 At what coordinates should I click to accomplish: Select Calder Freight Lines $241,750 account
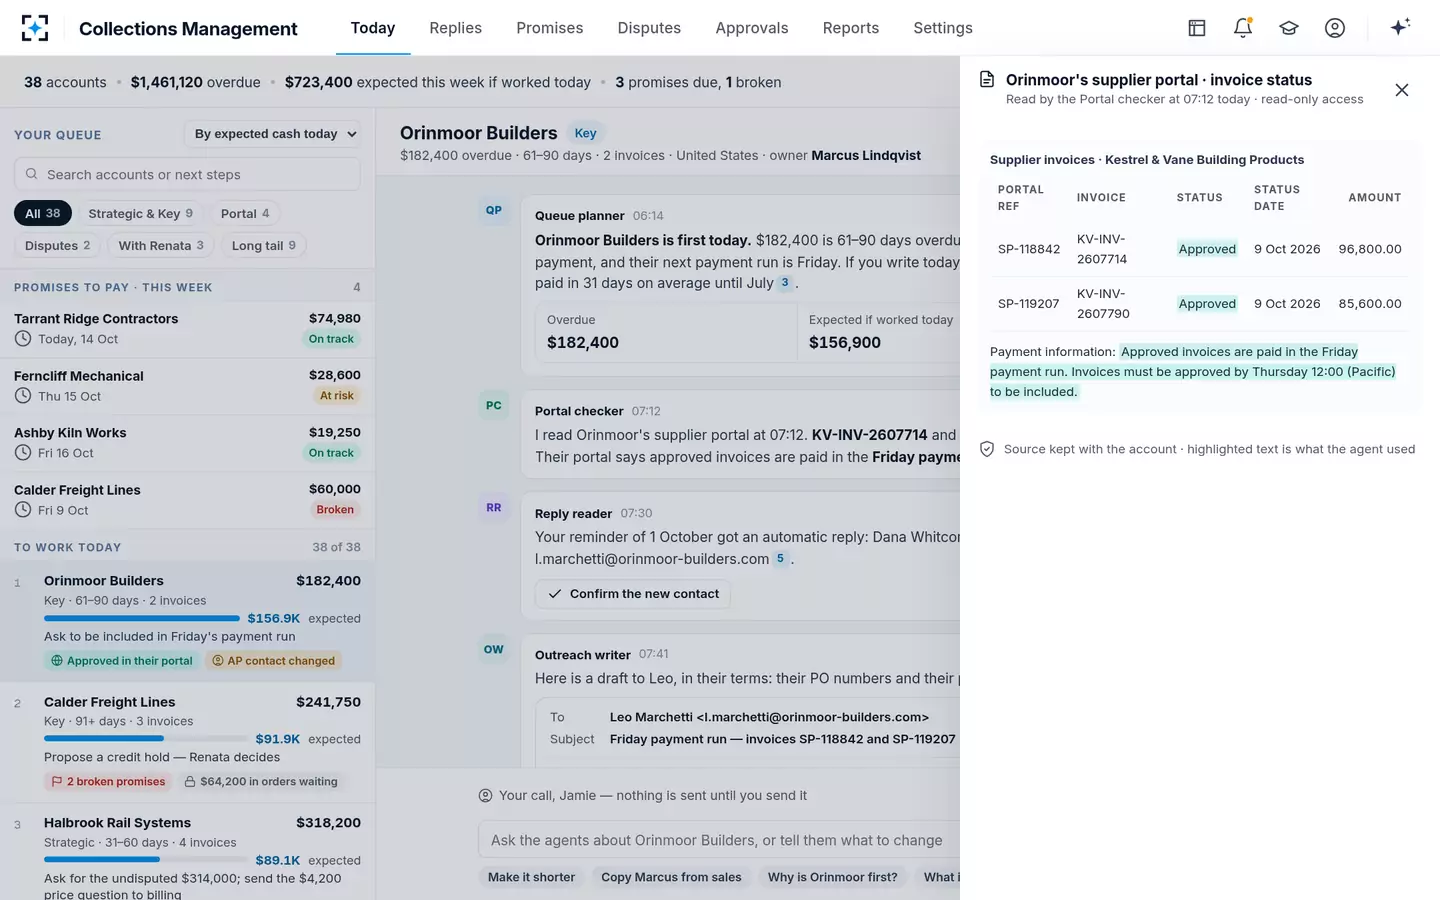[x=187, y=742]
